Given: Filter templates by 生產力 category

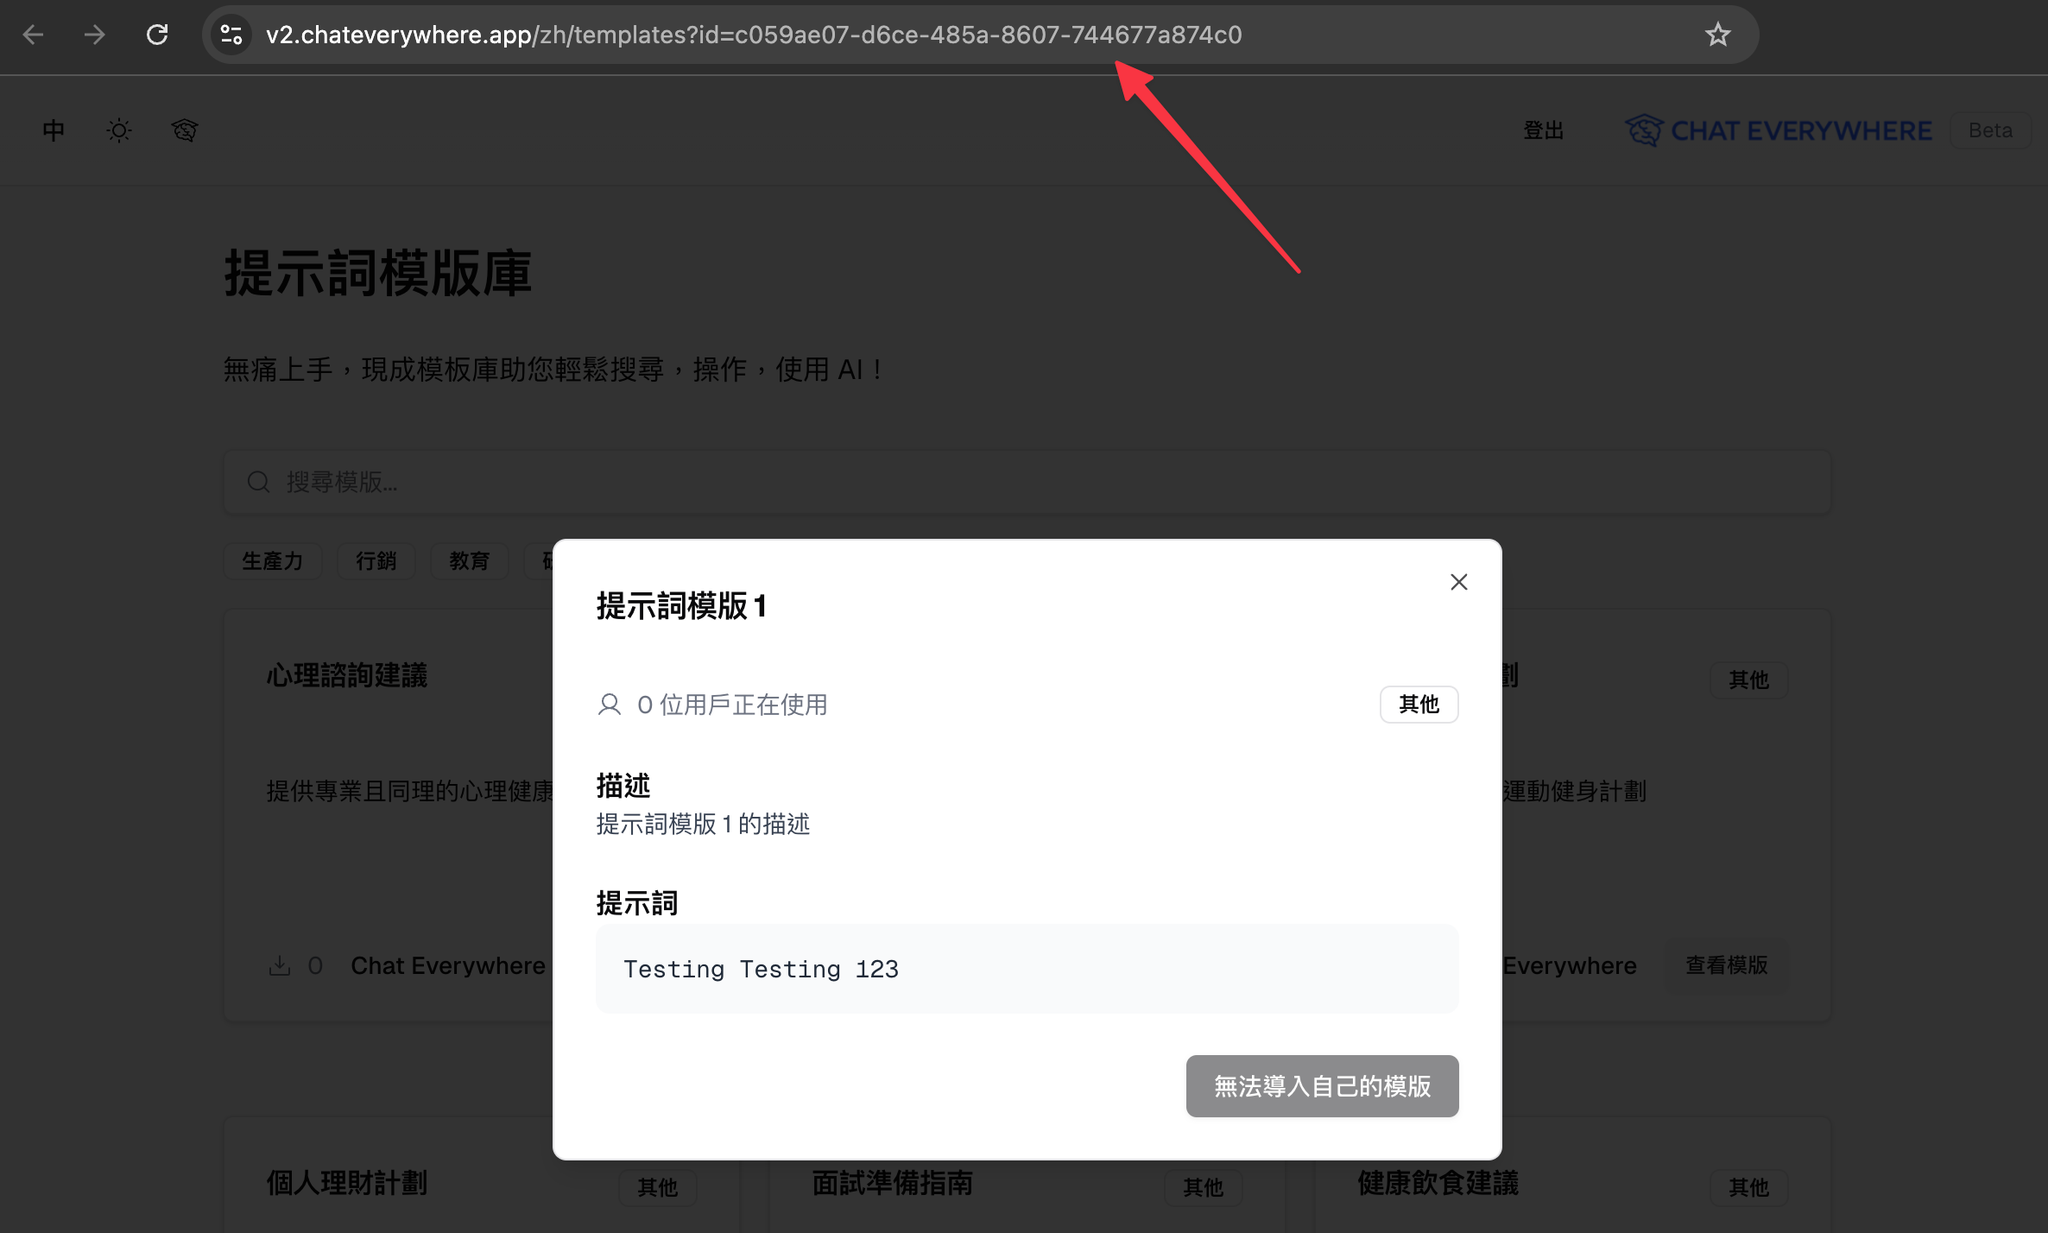Looking at the screenshot, I should pyautogui.click(x=272, y=561).
